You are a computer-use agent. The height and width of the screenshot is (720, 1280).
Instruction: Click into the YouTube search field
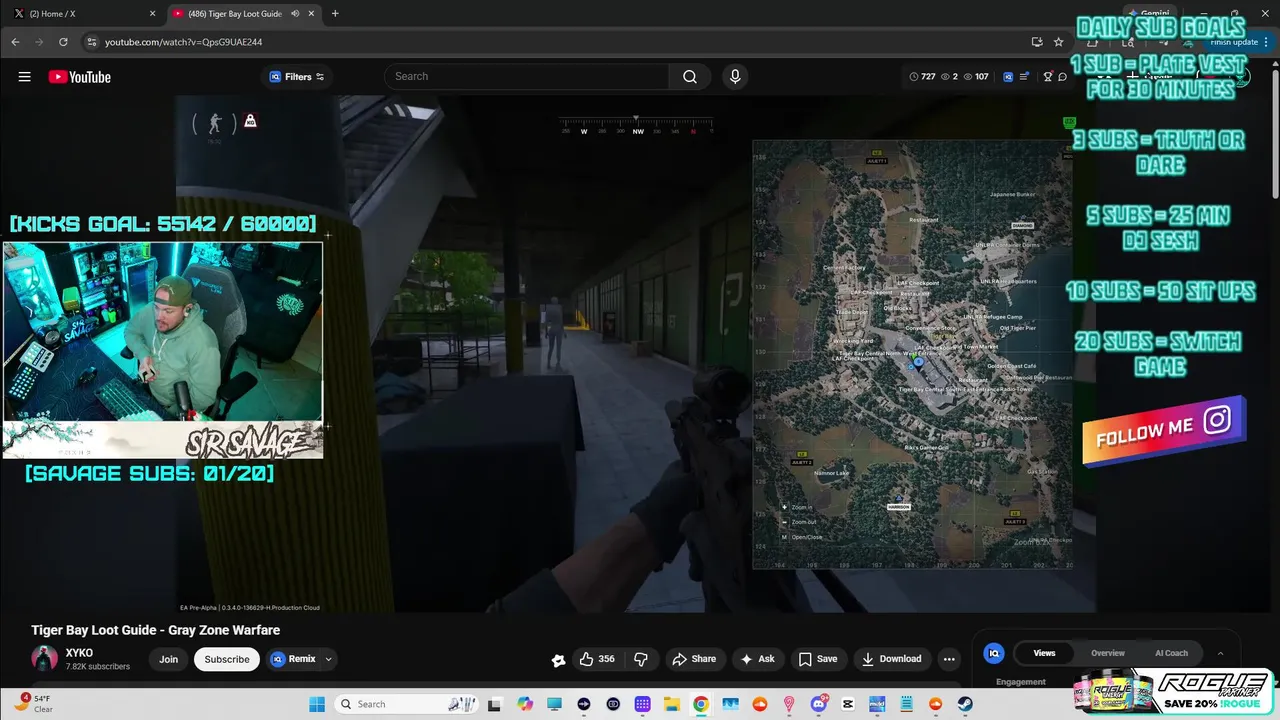[527, 77]
